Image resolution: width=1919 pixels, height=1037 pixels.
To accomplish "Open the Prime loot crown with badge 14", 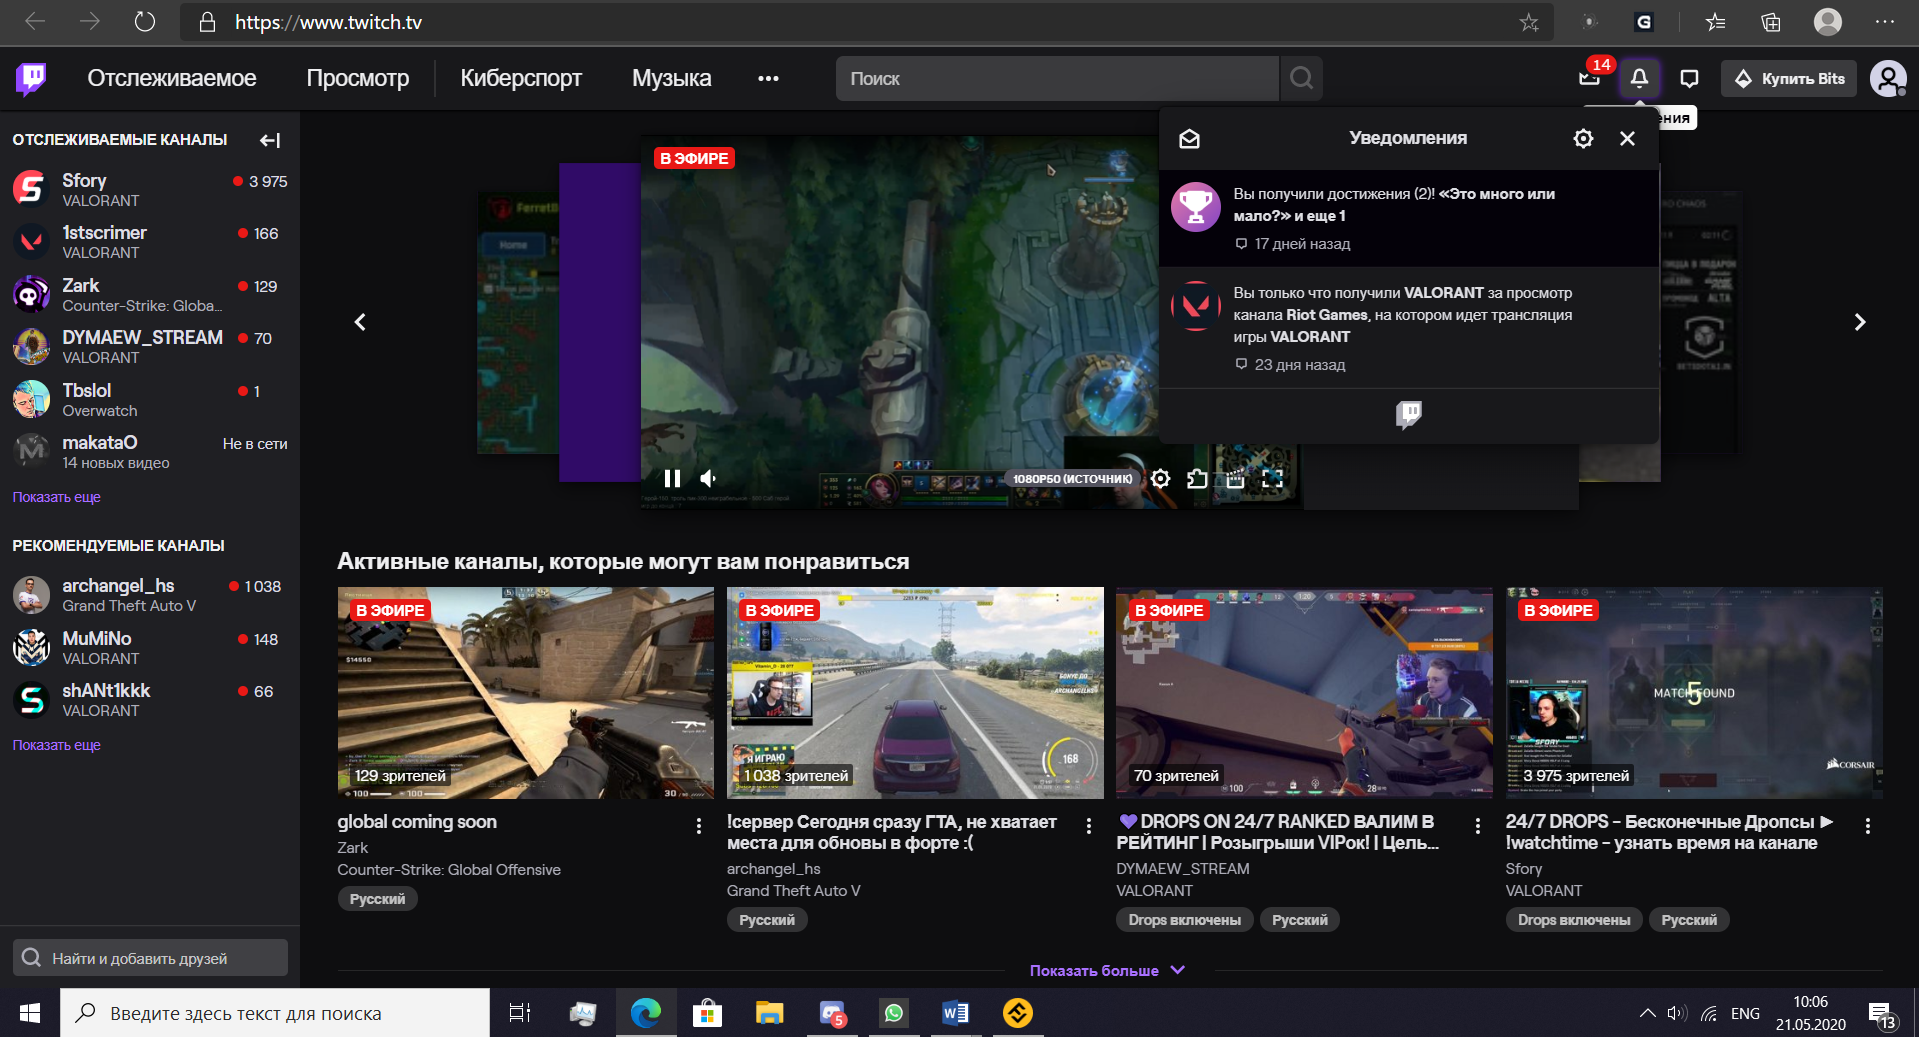I will coord(1590,78).
